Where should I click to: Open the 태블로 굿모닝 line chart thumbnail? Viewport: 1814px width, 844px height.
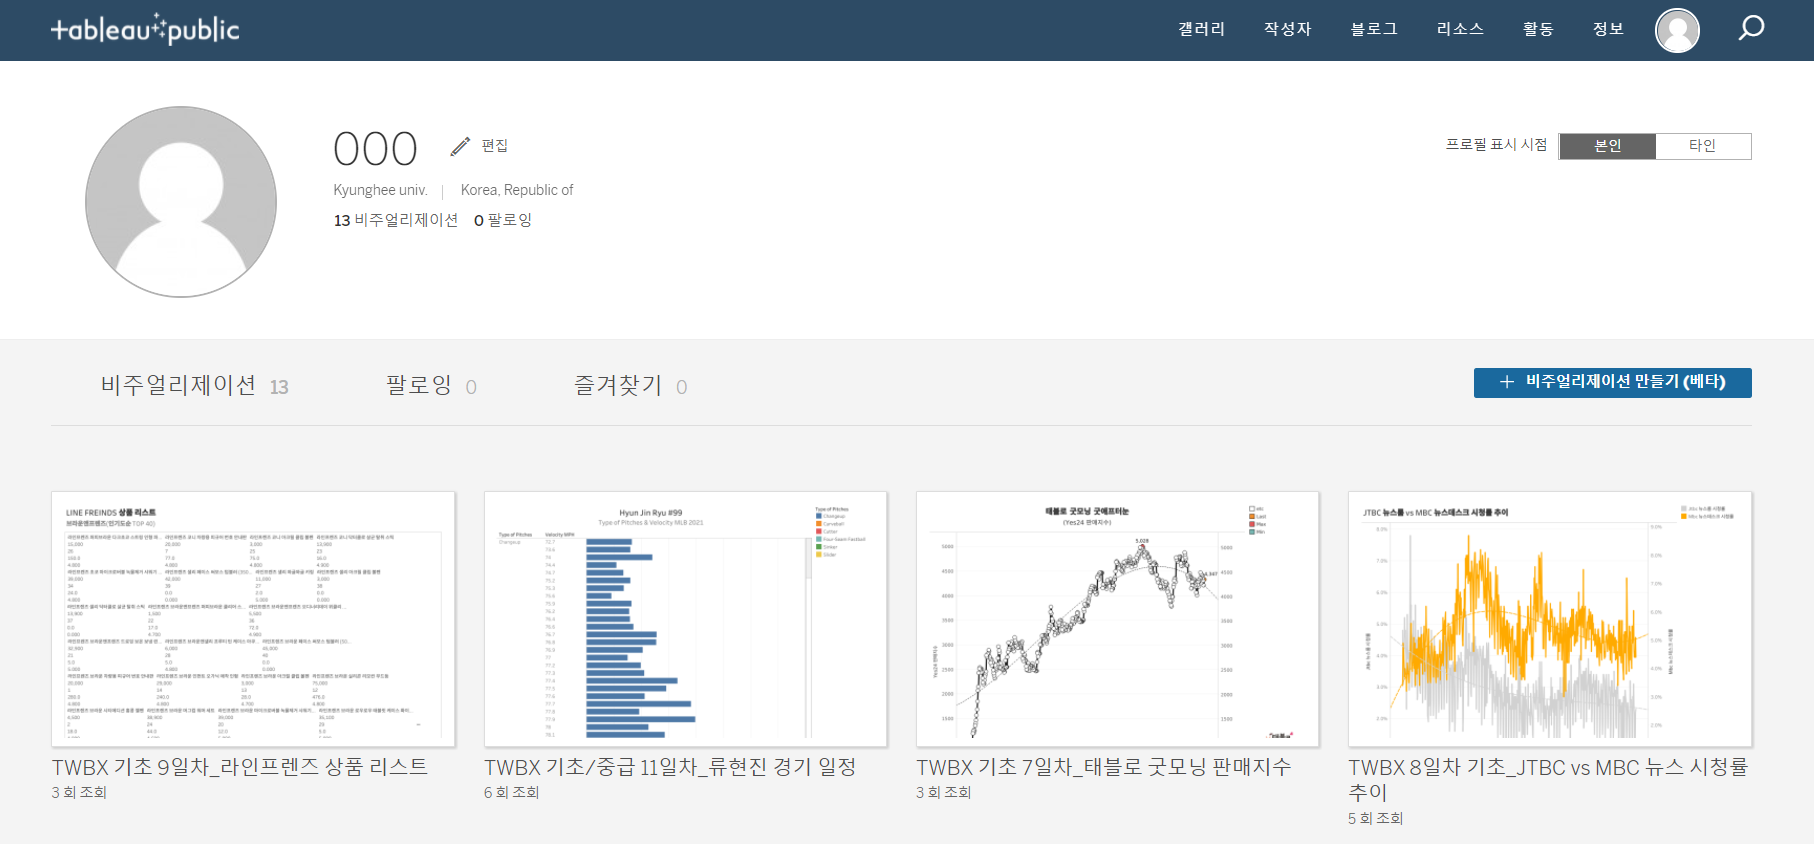point(1117,619)
